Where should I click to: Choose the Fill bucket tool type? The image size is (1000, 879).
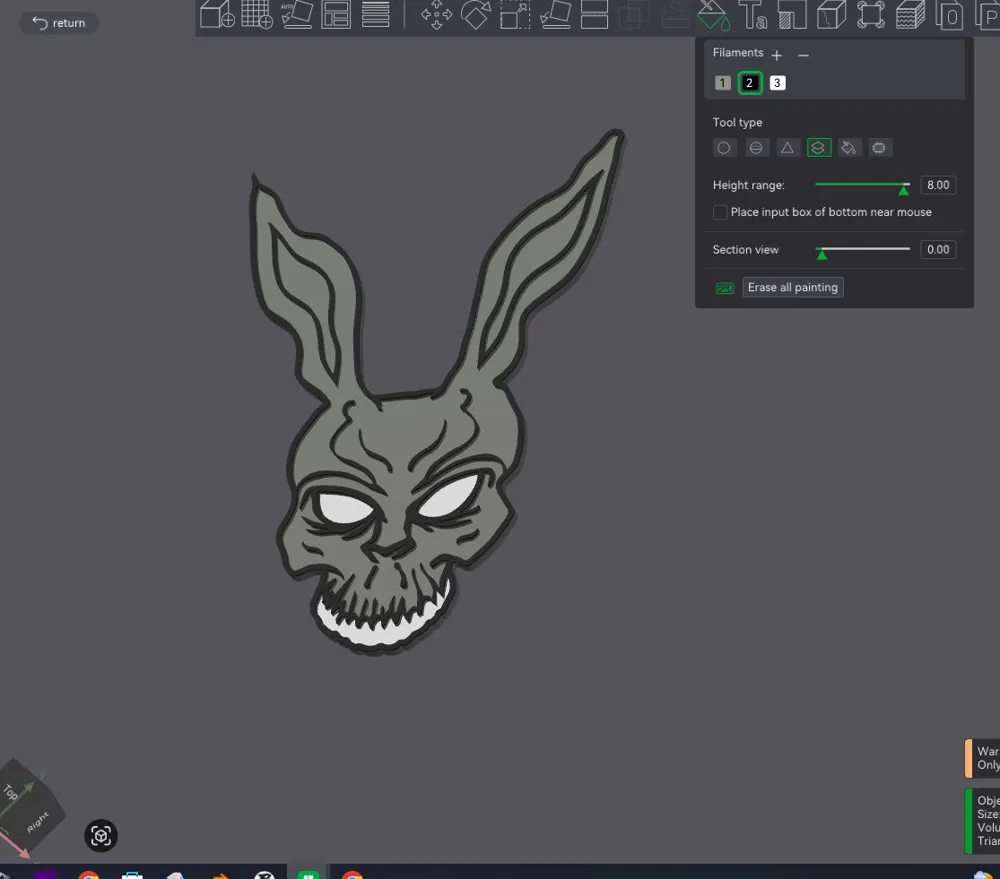[x=849, y=148]
